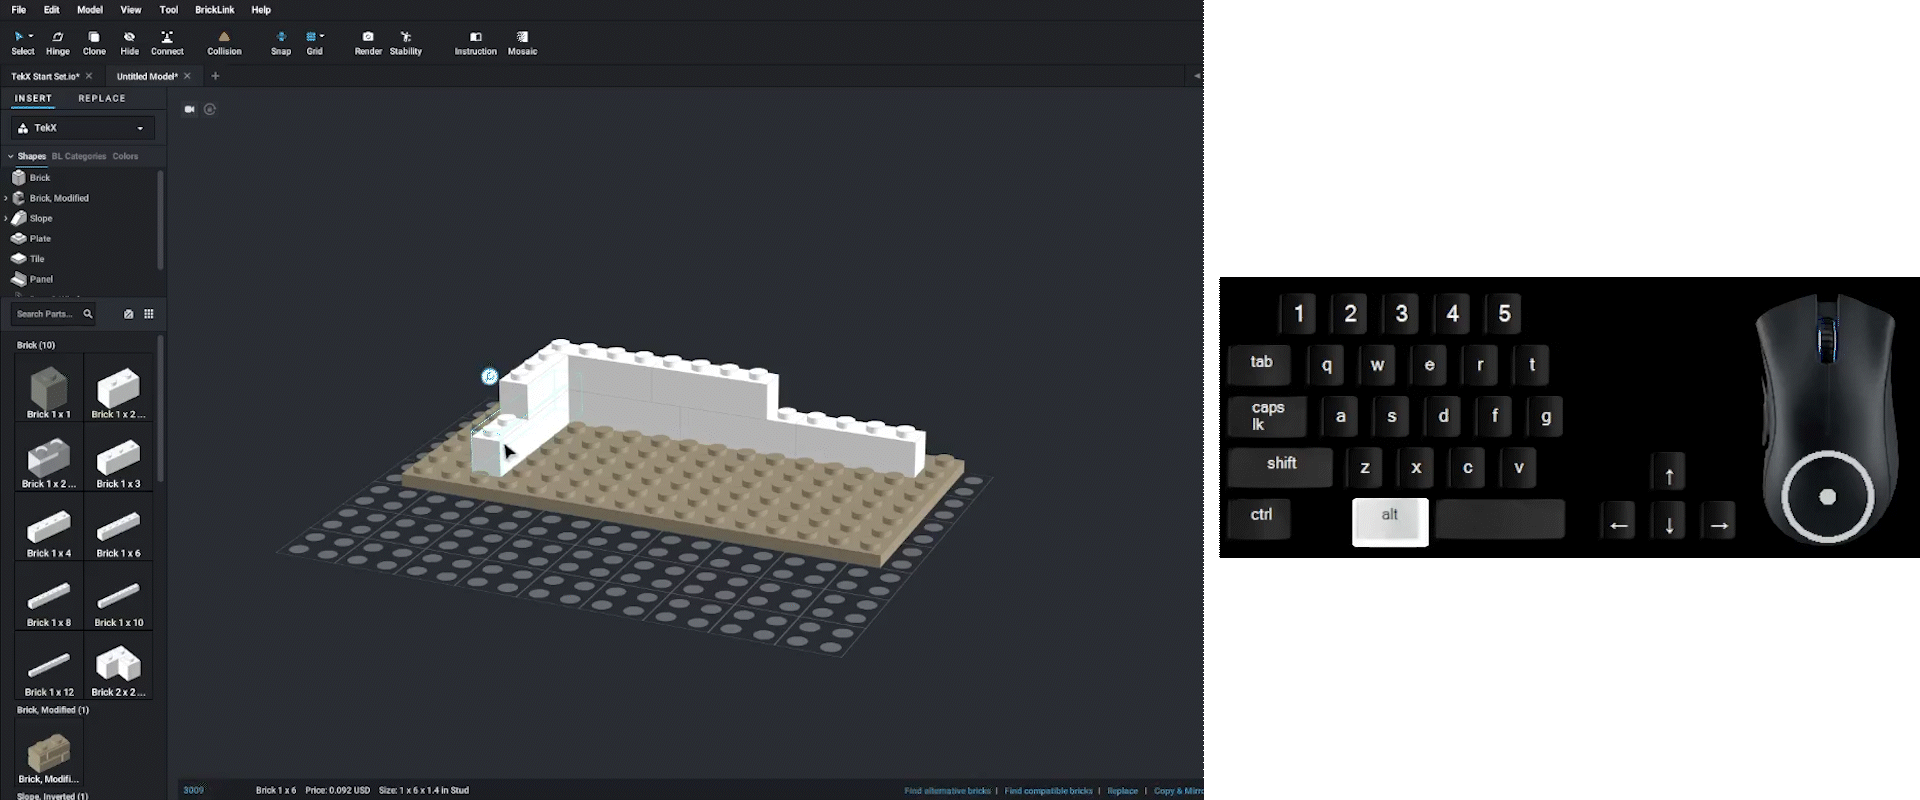Click Find compatible bricks link

pyautogui.click(x=1048, y=790)
